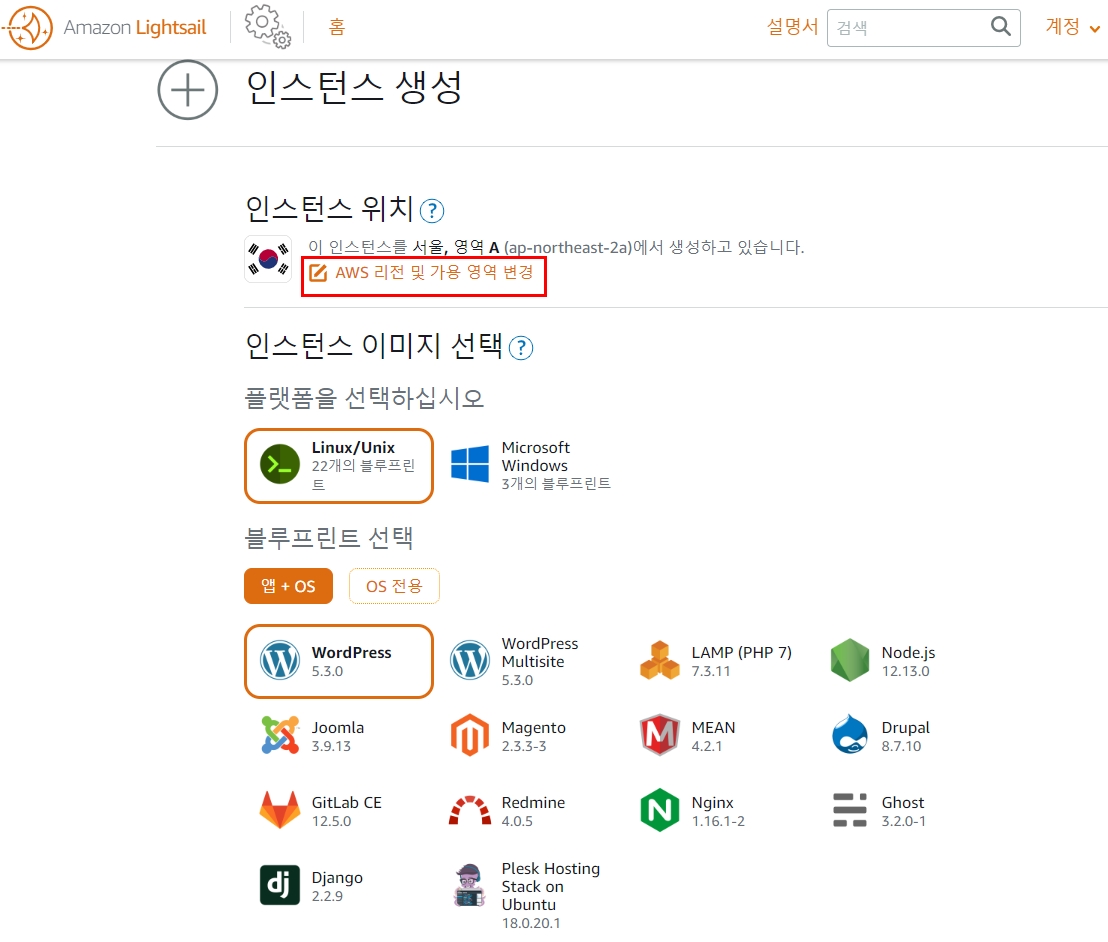Screen dimensions: 1108x942
Task: Select the Nginx 1.16.1-2 blueprint
Action: pos(692,811)
